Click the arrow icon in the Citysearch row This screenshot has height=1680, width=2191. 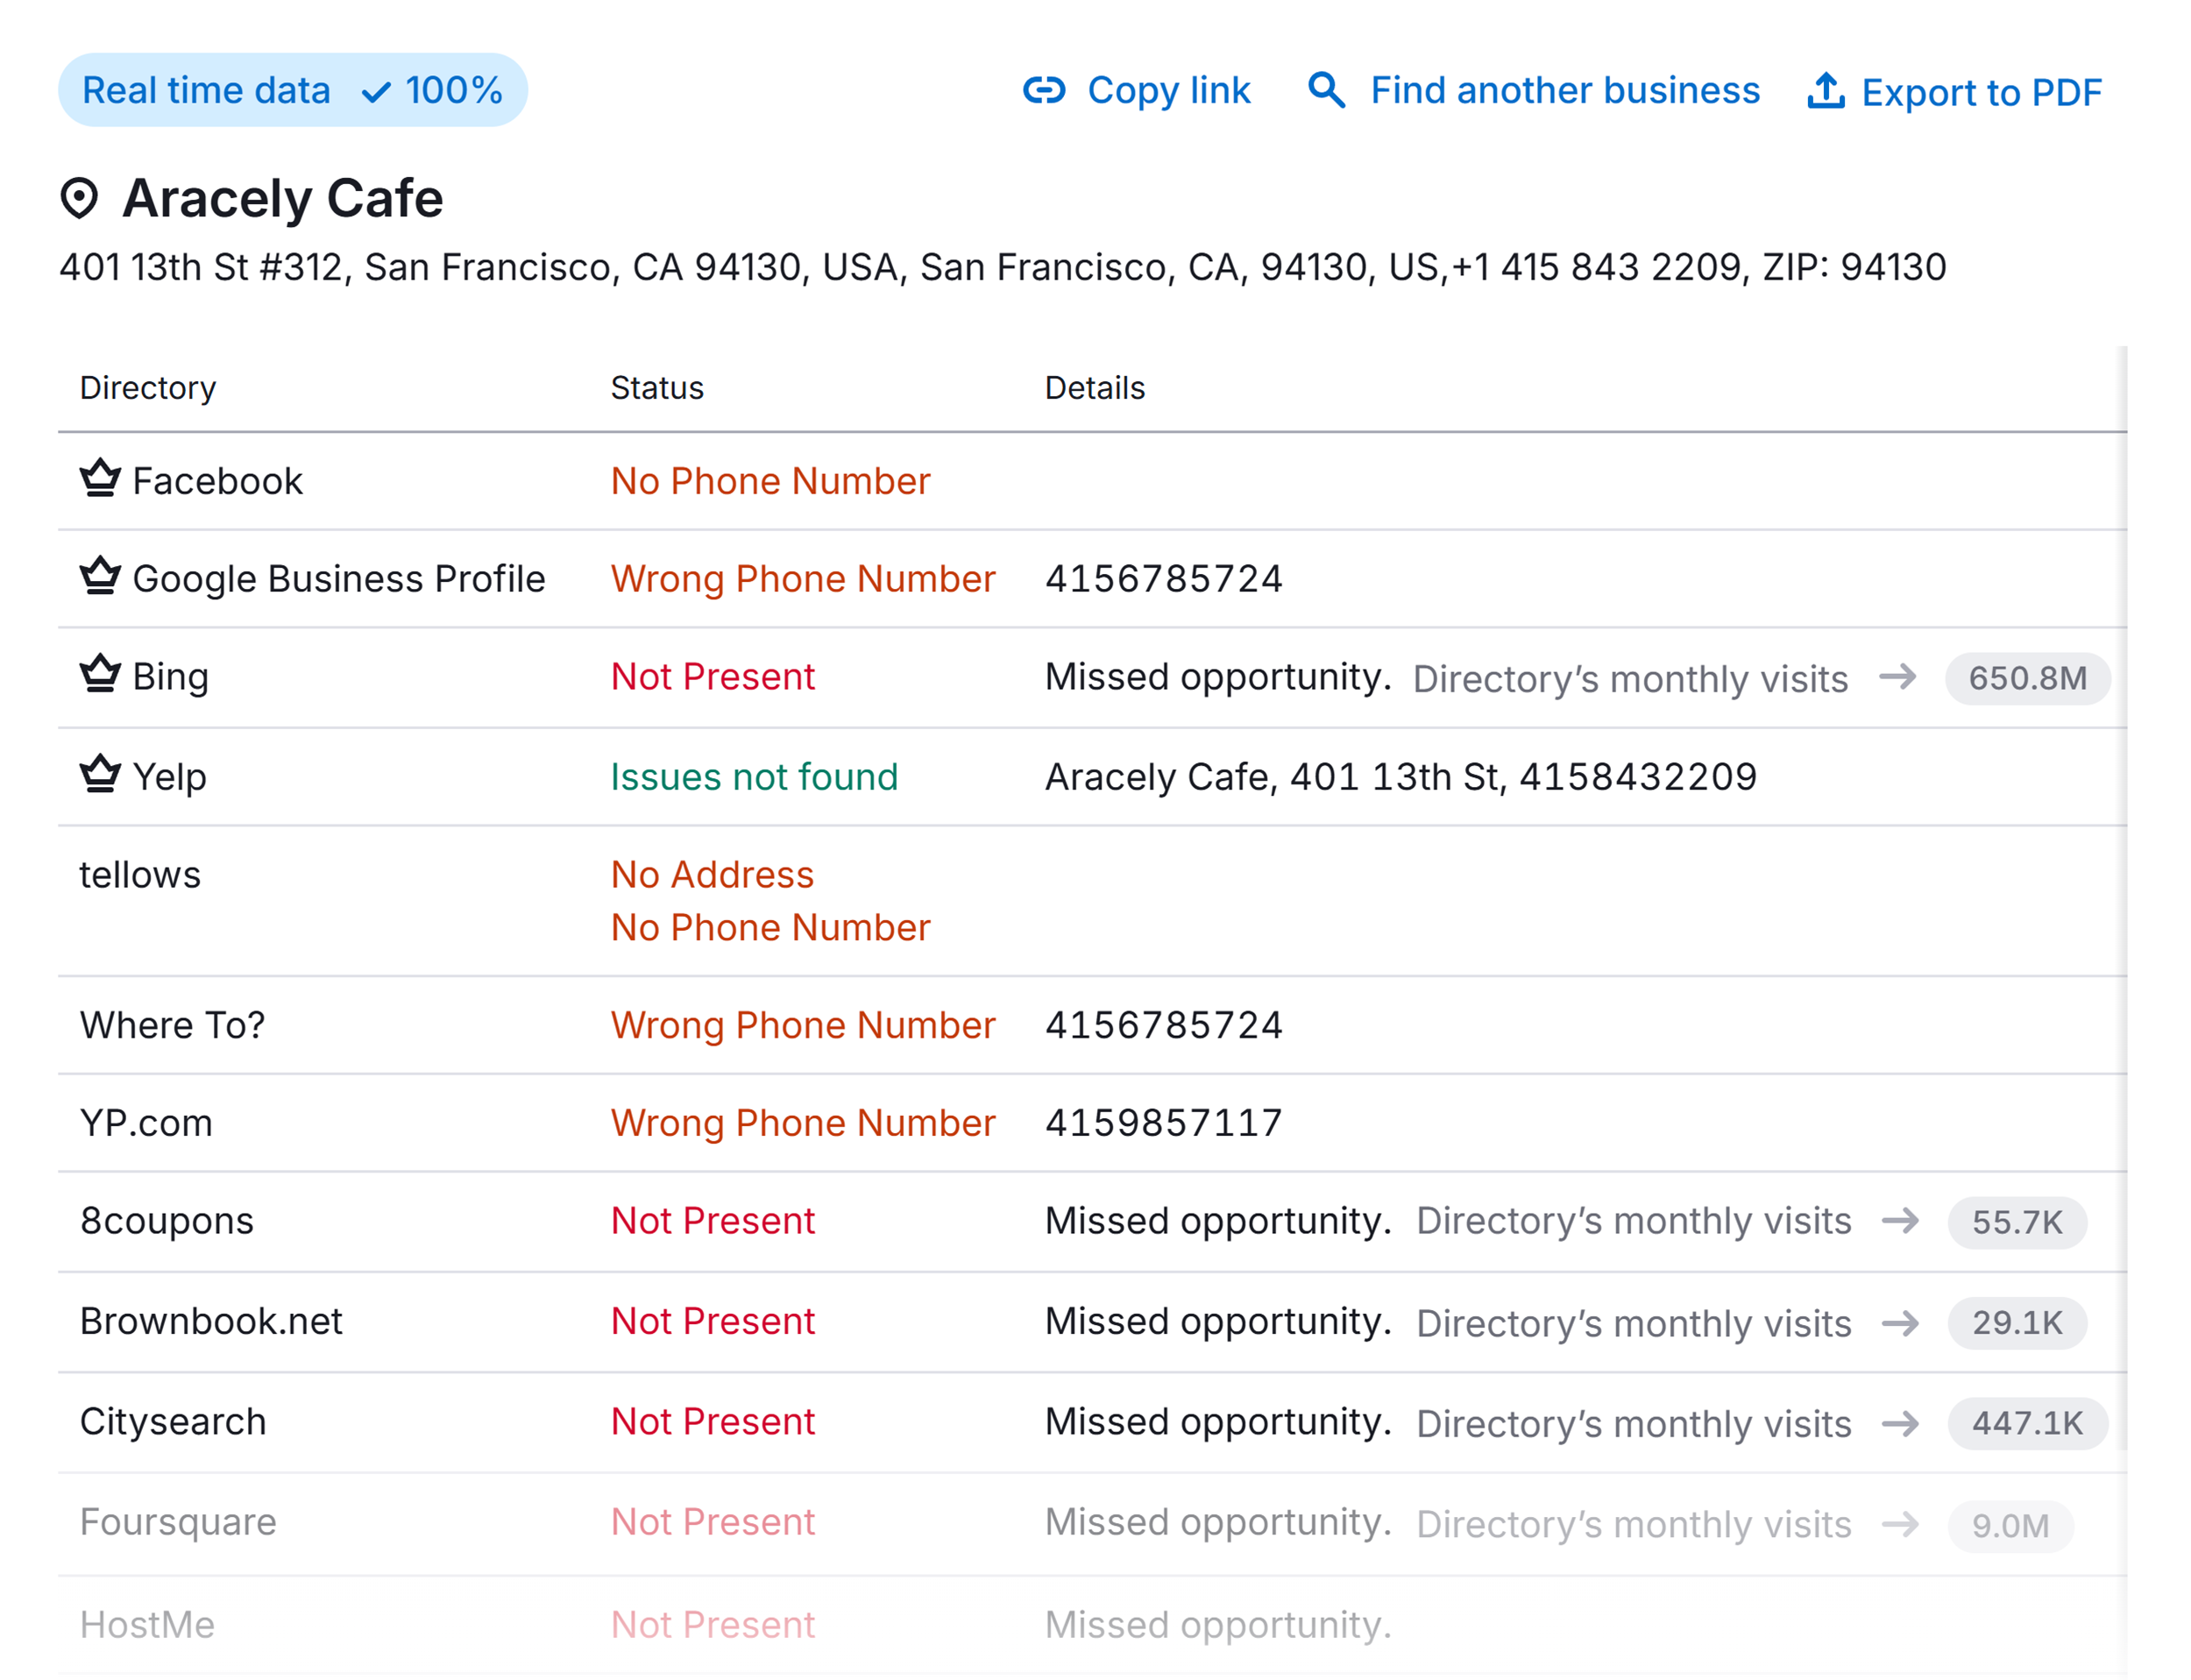1900,1423
